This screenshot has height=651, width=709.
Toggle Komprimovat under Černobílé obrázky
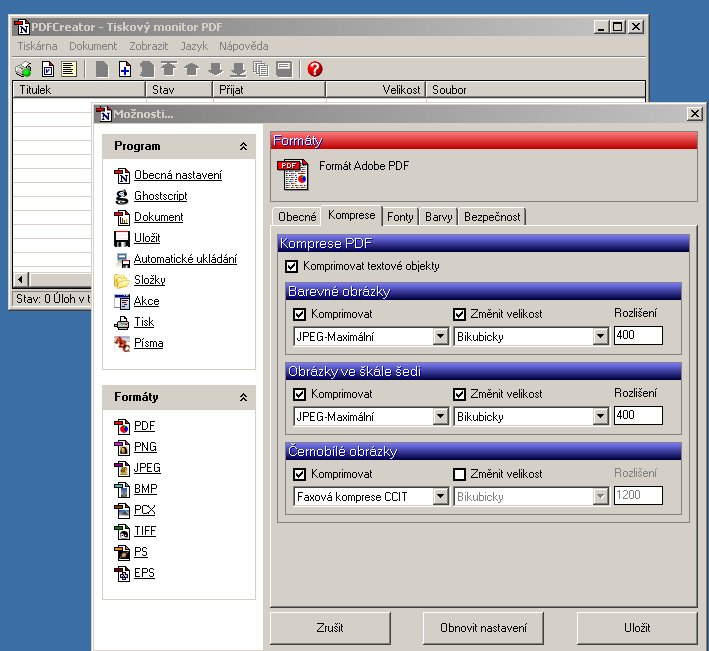click(x=299, y=474)
